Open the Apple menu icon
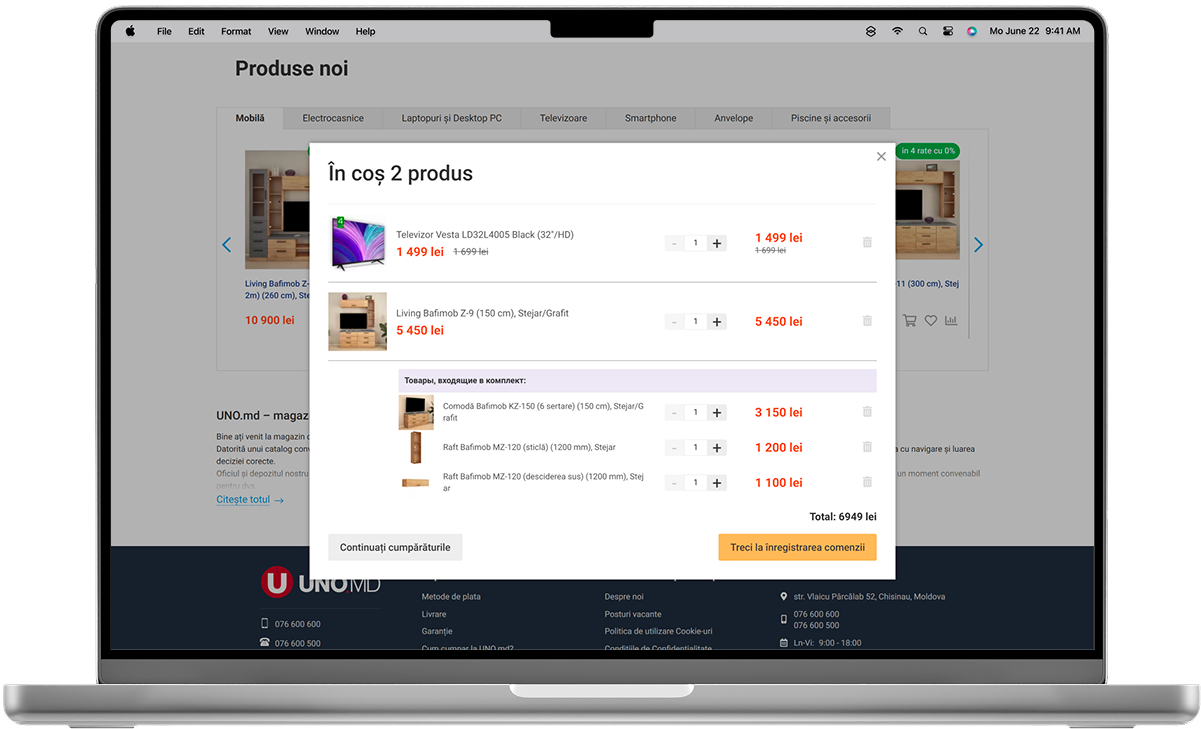 (130, 31)
